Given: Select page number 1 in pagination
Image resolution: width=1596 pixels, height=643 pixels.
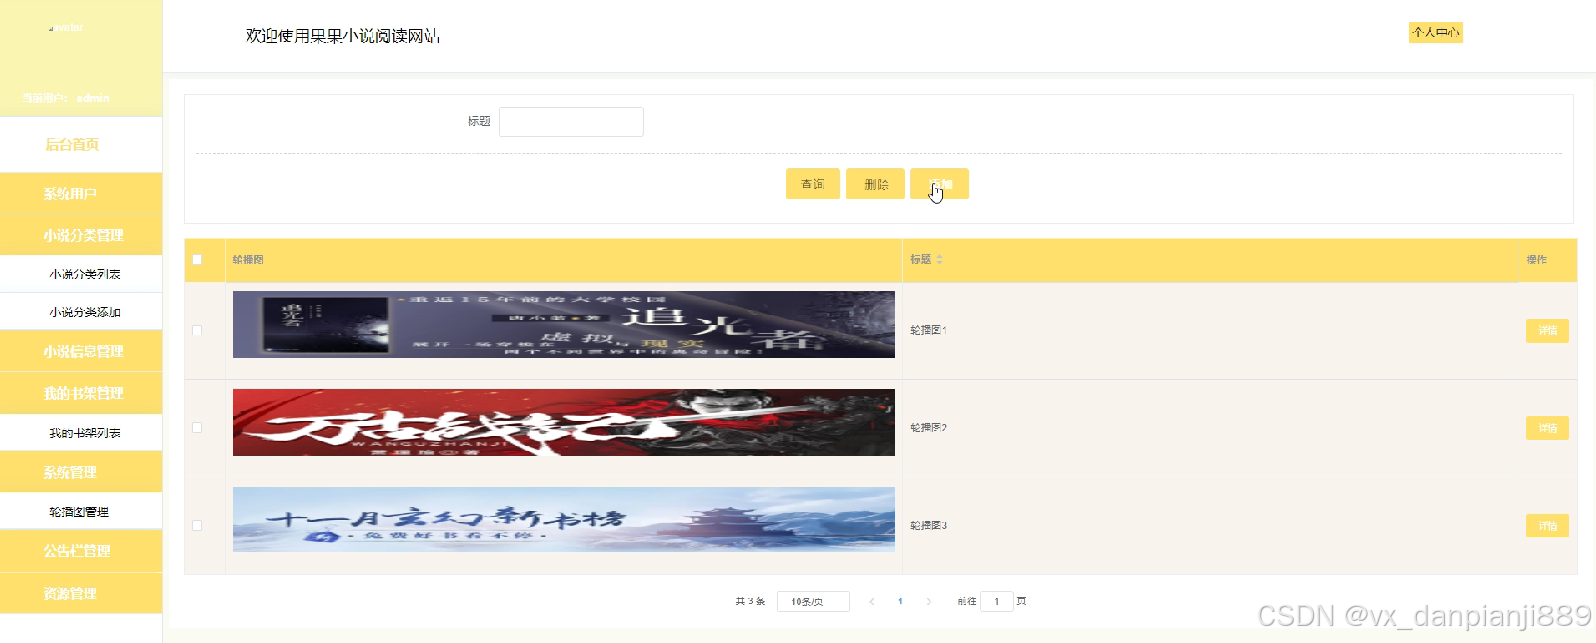Looking at the screenshot, I should click(900, 601).
